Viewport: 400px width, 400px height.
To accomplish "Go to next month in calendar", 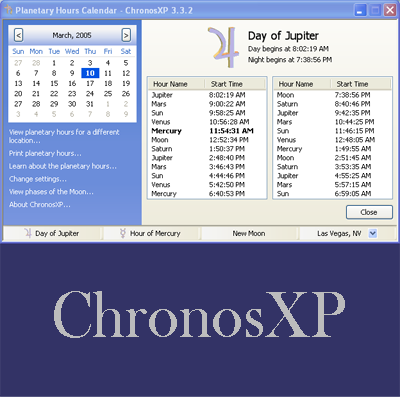I will pos(126,35).
